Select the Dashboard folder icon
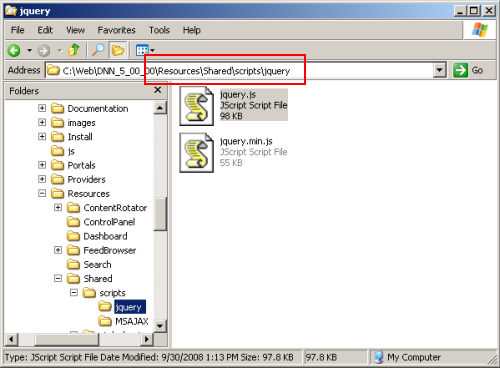This screenshot has width=500, height=368. point(73,236)
